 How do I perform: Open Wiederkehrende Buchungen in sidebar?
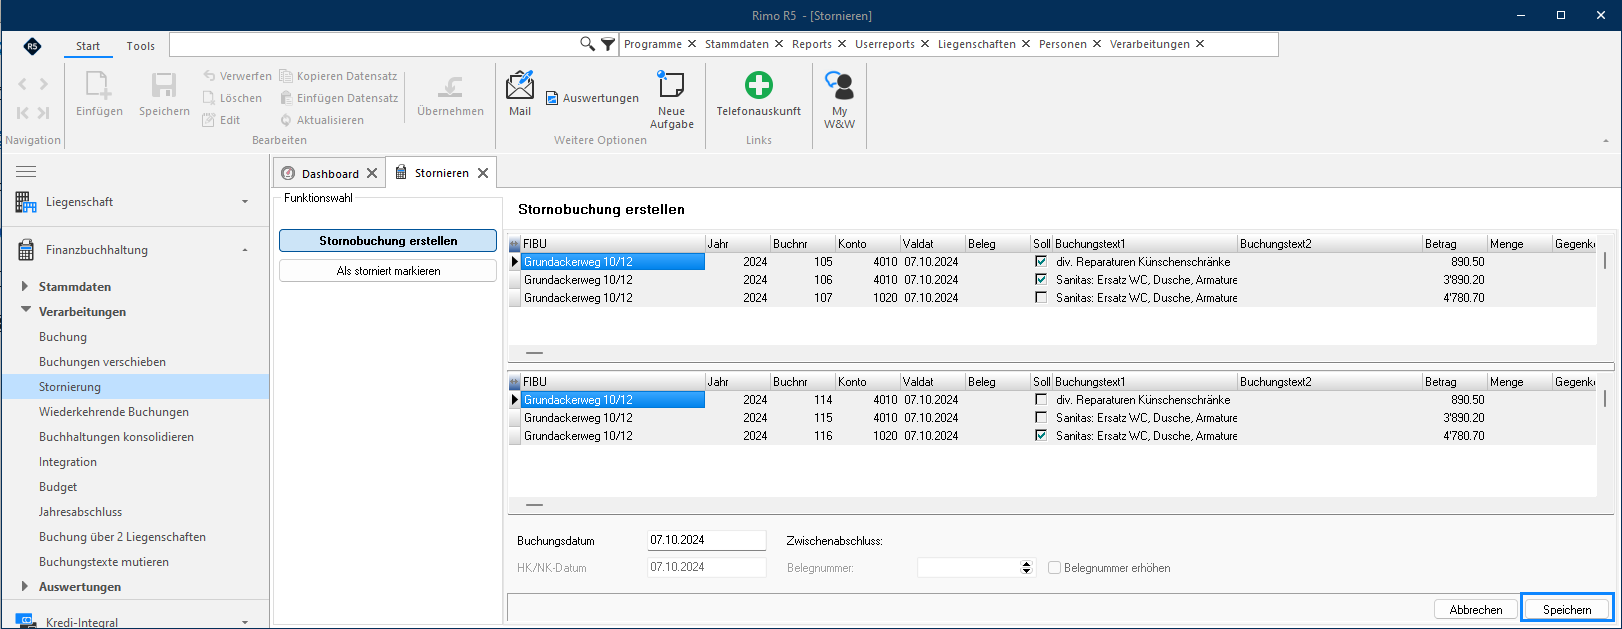114,412
